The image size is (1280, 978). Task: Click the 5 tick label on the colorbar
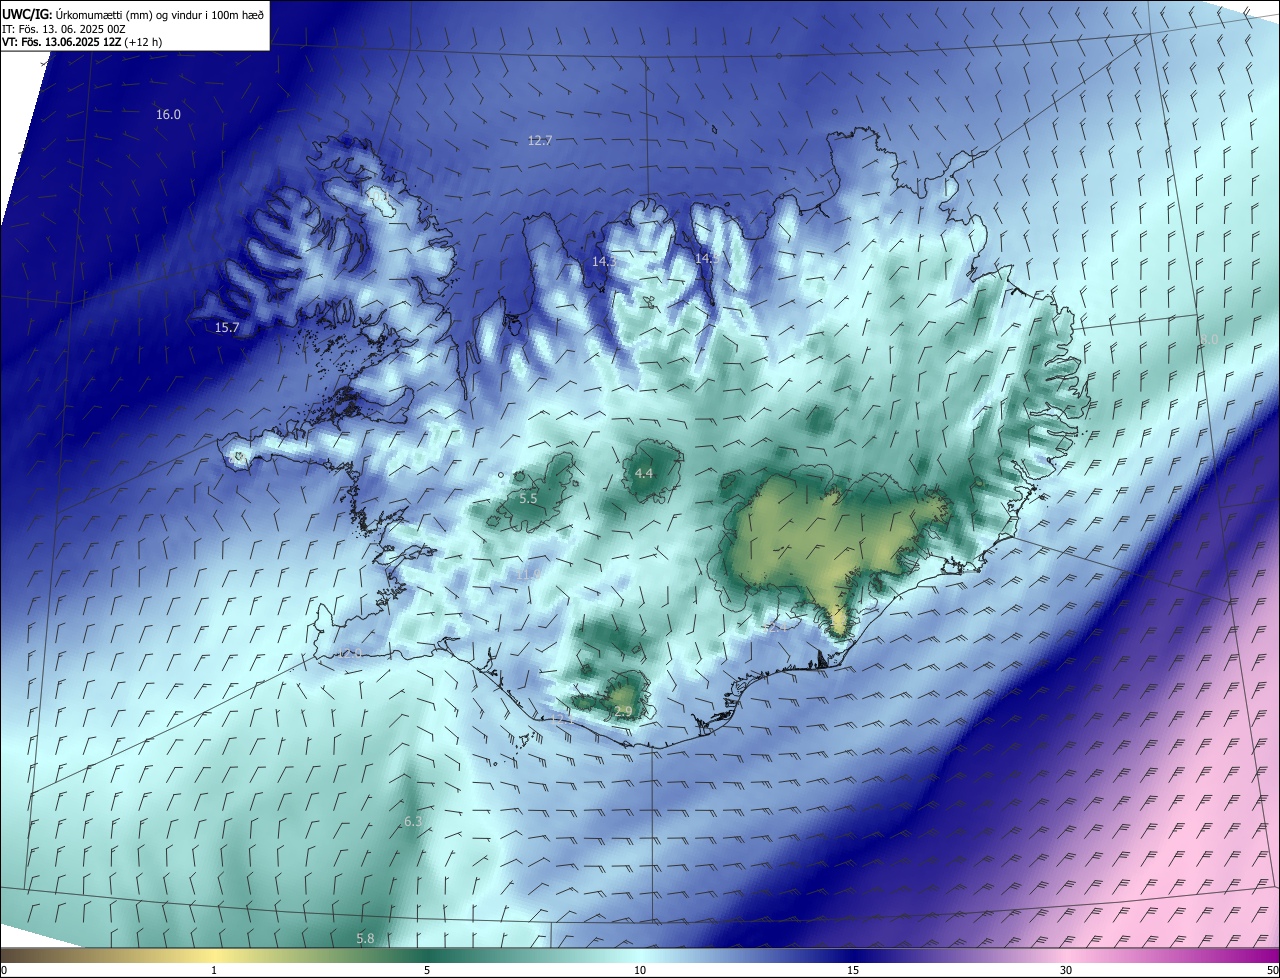[x=427, y=970]
